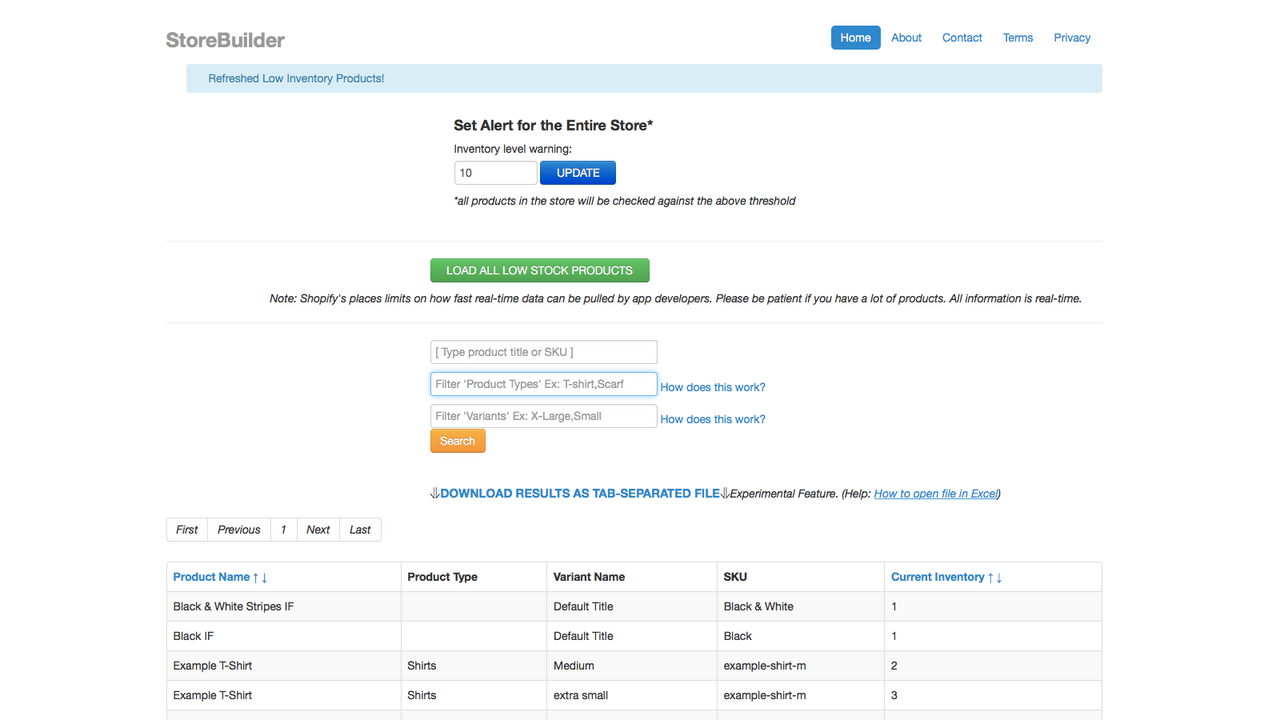This screenshot has width=1280, height=720.
Task: Go to the Next page
Action: [318, 530]
